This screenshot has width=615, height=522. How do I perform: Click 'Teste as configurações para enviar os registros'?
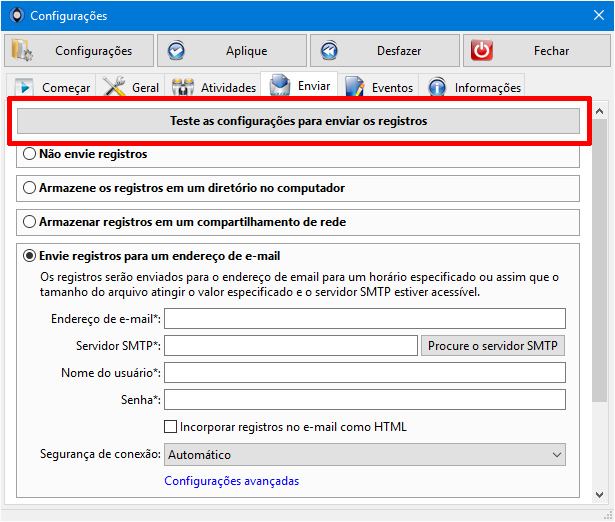coord(298,121)
